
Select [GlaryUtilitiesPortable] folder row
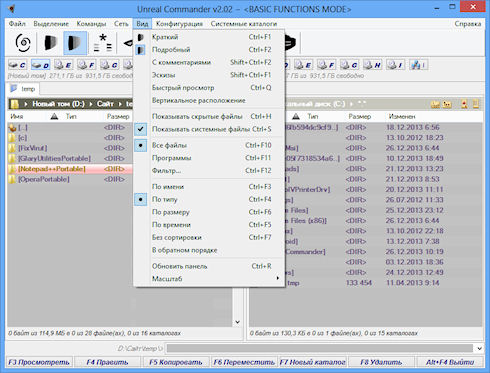70,159
